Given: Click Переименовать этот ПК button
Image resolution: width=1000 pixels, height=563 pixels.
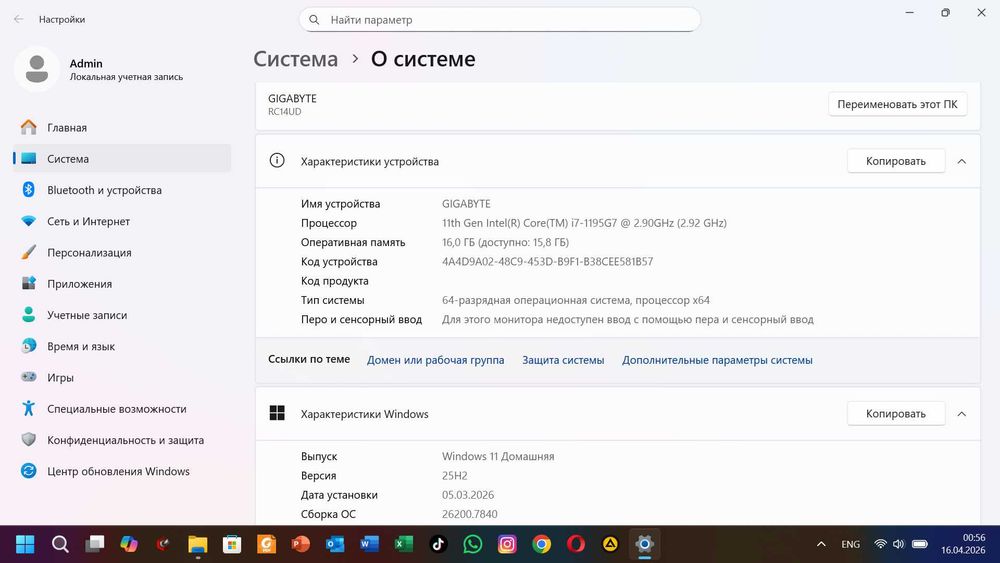Looking at the screenshot, I should tap(897, 104).
